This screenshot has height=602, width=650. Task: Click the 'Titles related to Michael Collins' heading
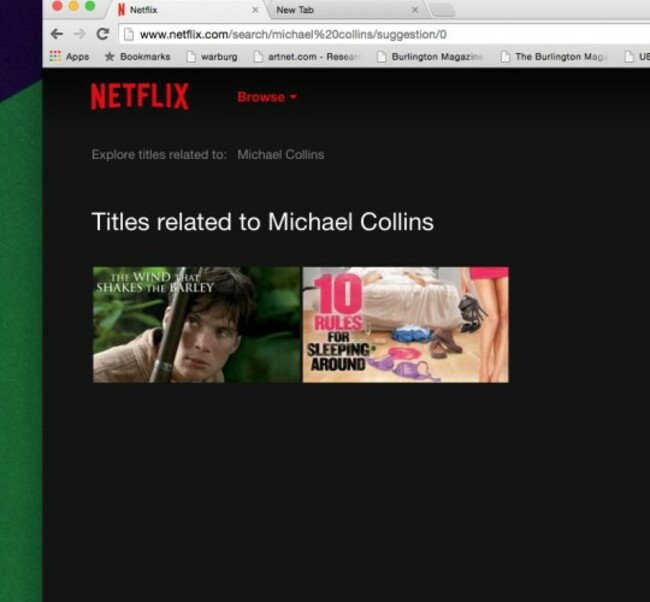pos(262,222)
